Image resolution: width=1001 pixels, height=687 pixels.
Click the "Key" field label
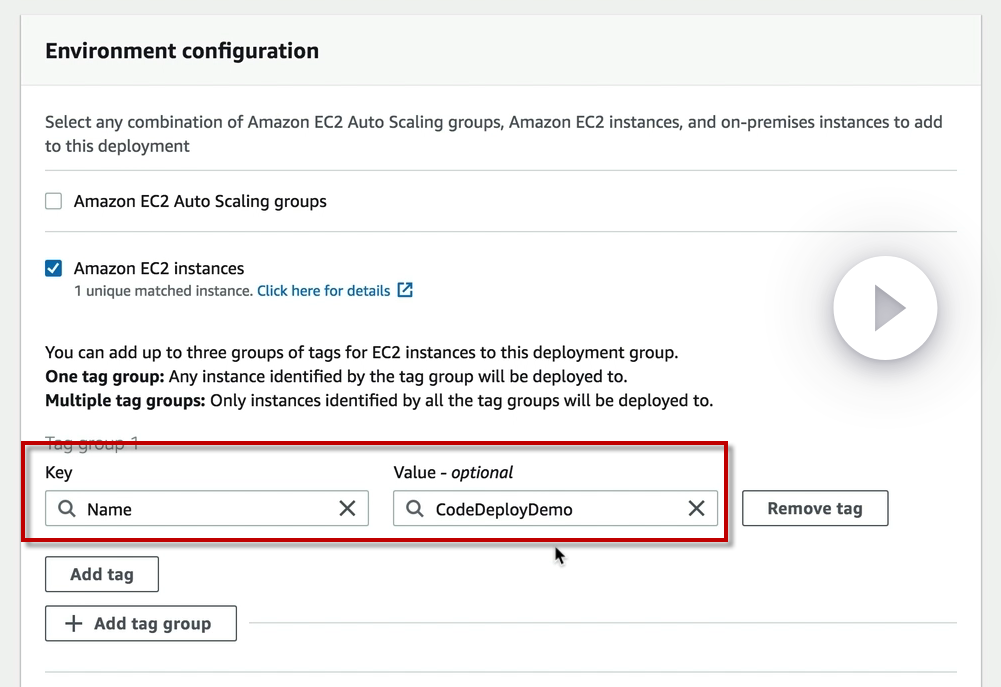(x=59, y=473)
